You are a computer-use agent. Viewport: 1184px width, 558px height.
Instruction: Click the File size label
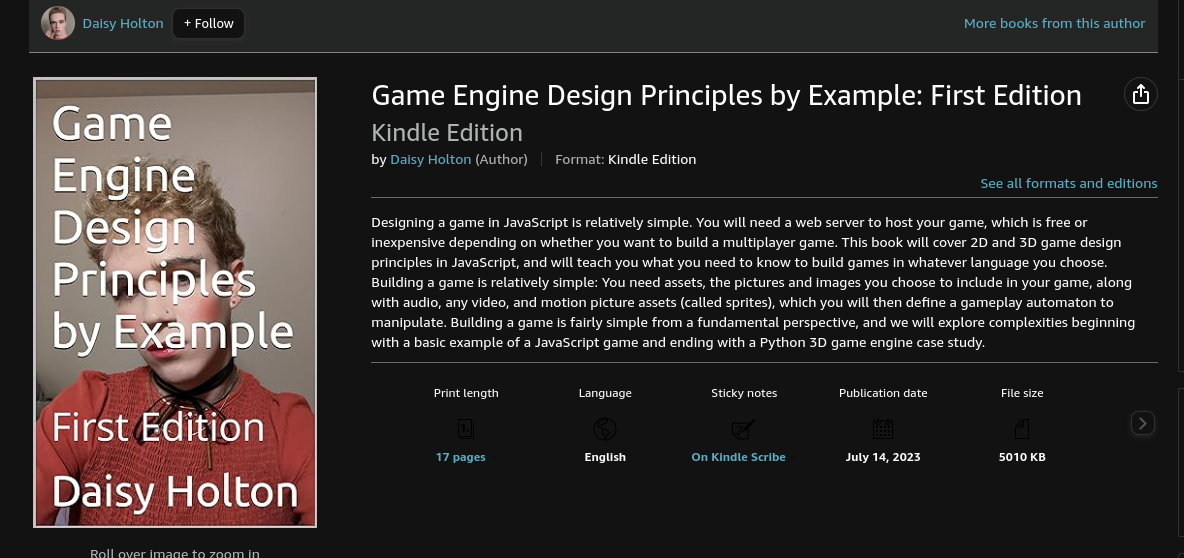point(1022,393)
